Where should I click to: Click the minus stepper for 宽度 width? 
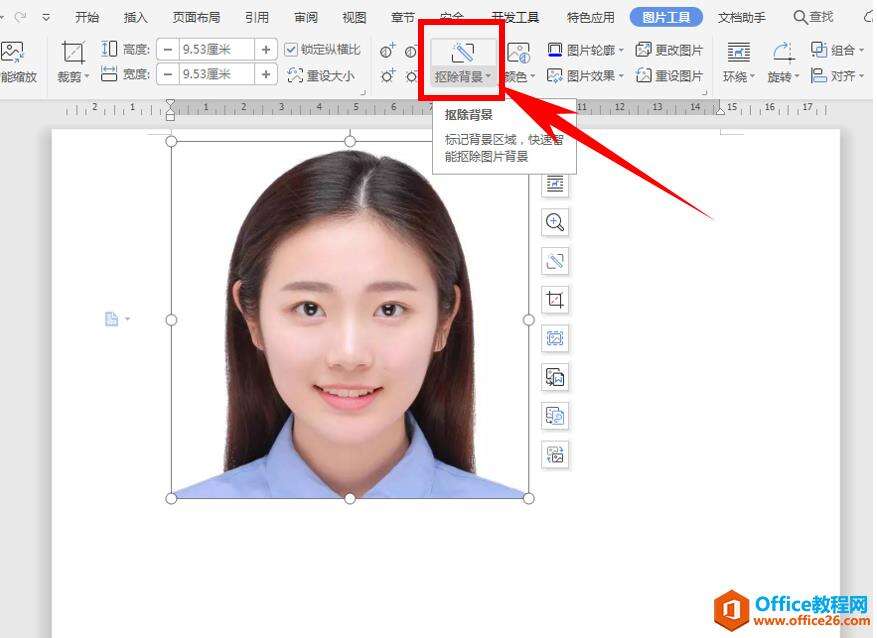(x=168, y=74)
